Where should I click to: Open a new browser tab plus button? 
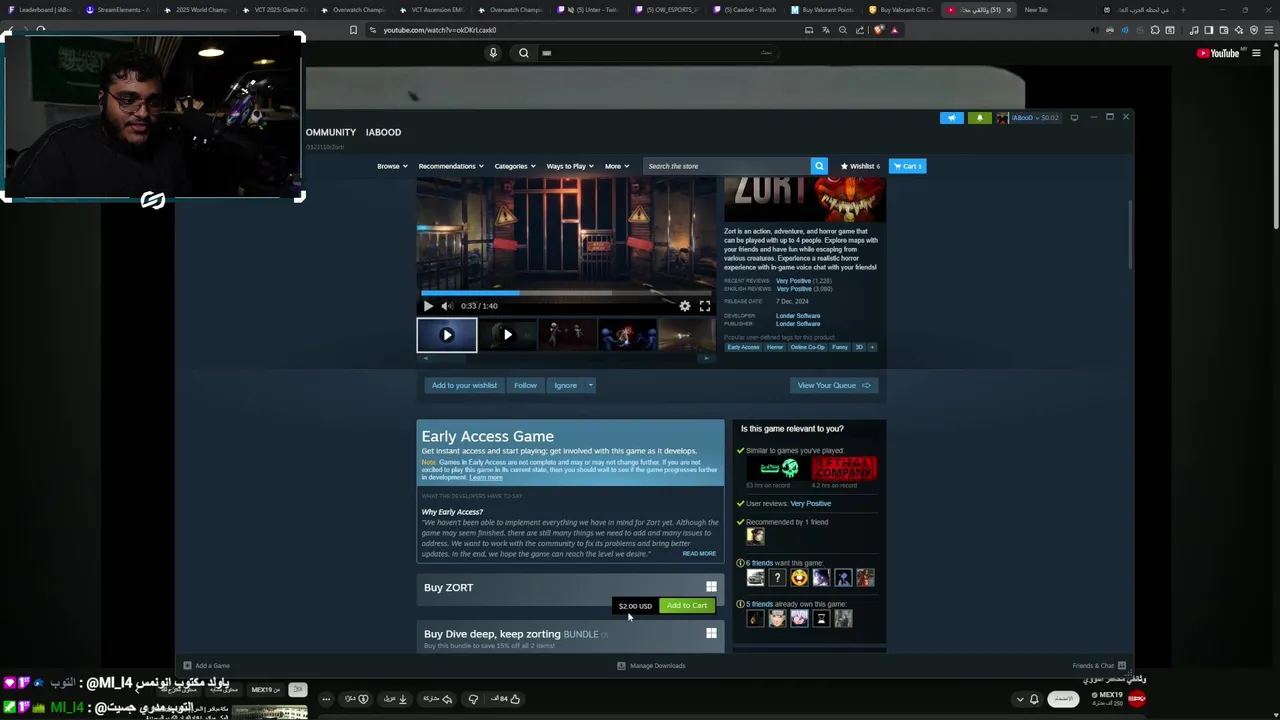pos(1183,10)
